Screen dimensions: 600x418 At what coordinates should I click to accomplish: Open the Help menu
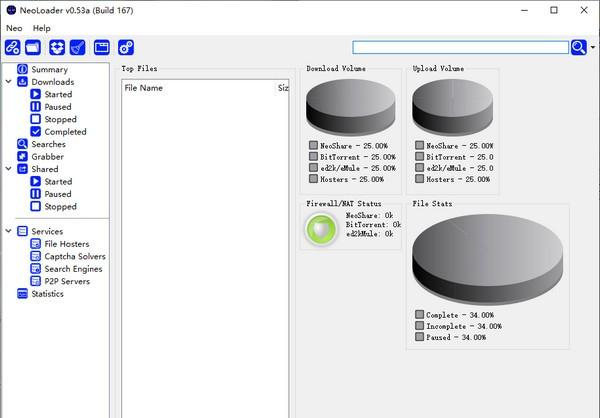[41, 28]
